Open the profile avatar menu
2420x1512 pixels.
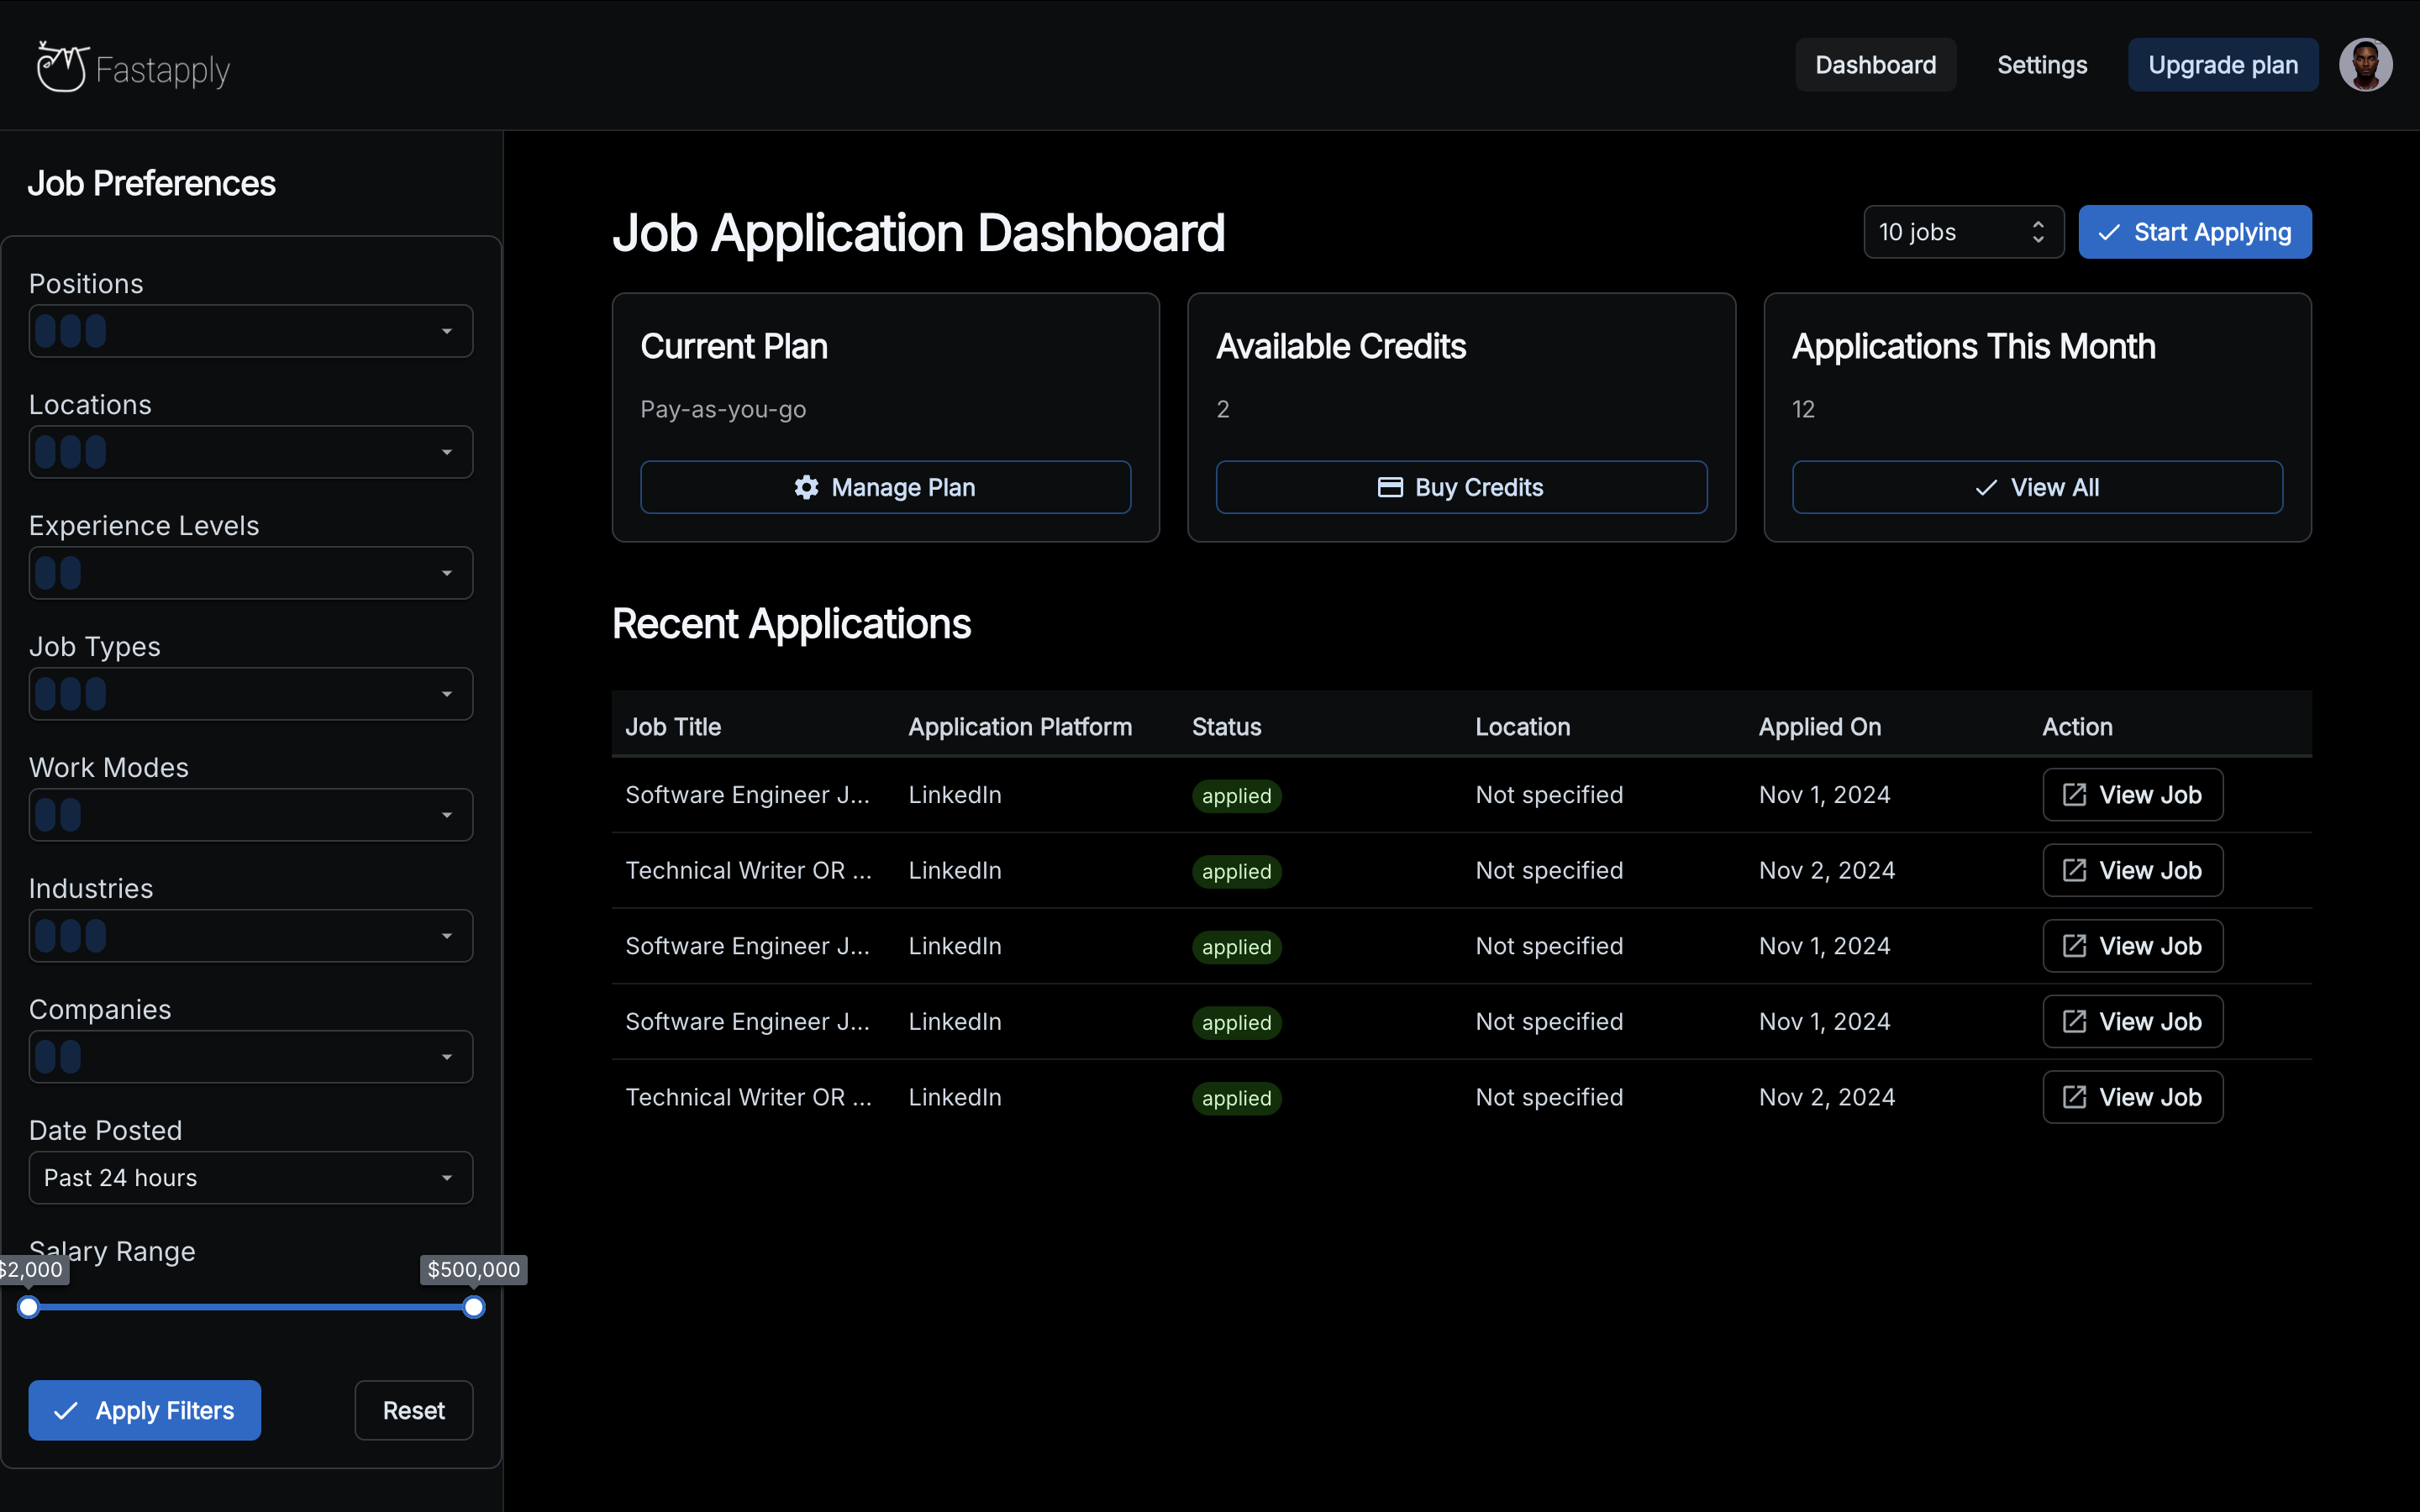point(2366,64)
